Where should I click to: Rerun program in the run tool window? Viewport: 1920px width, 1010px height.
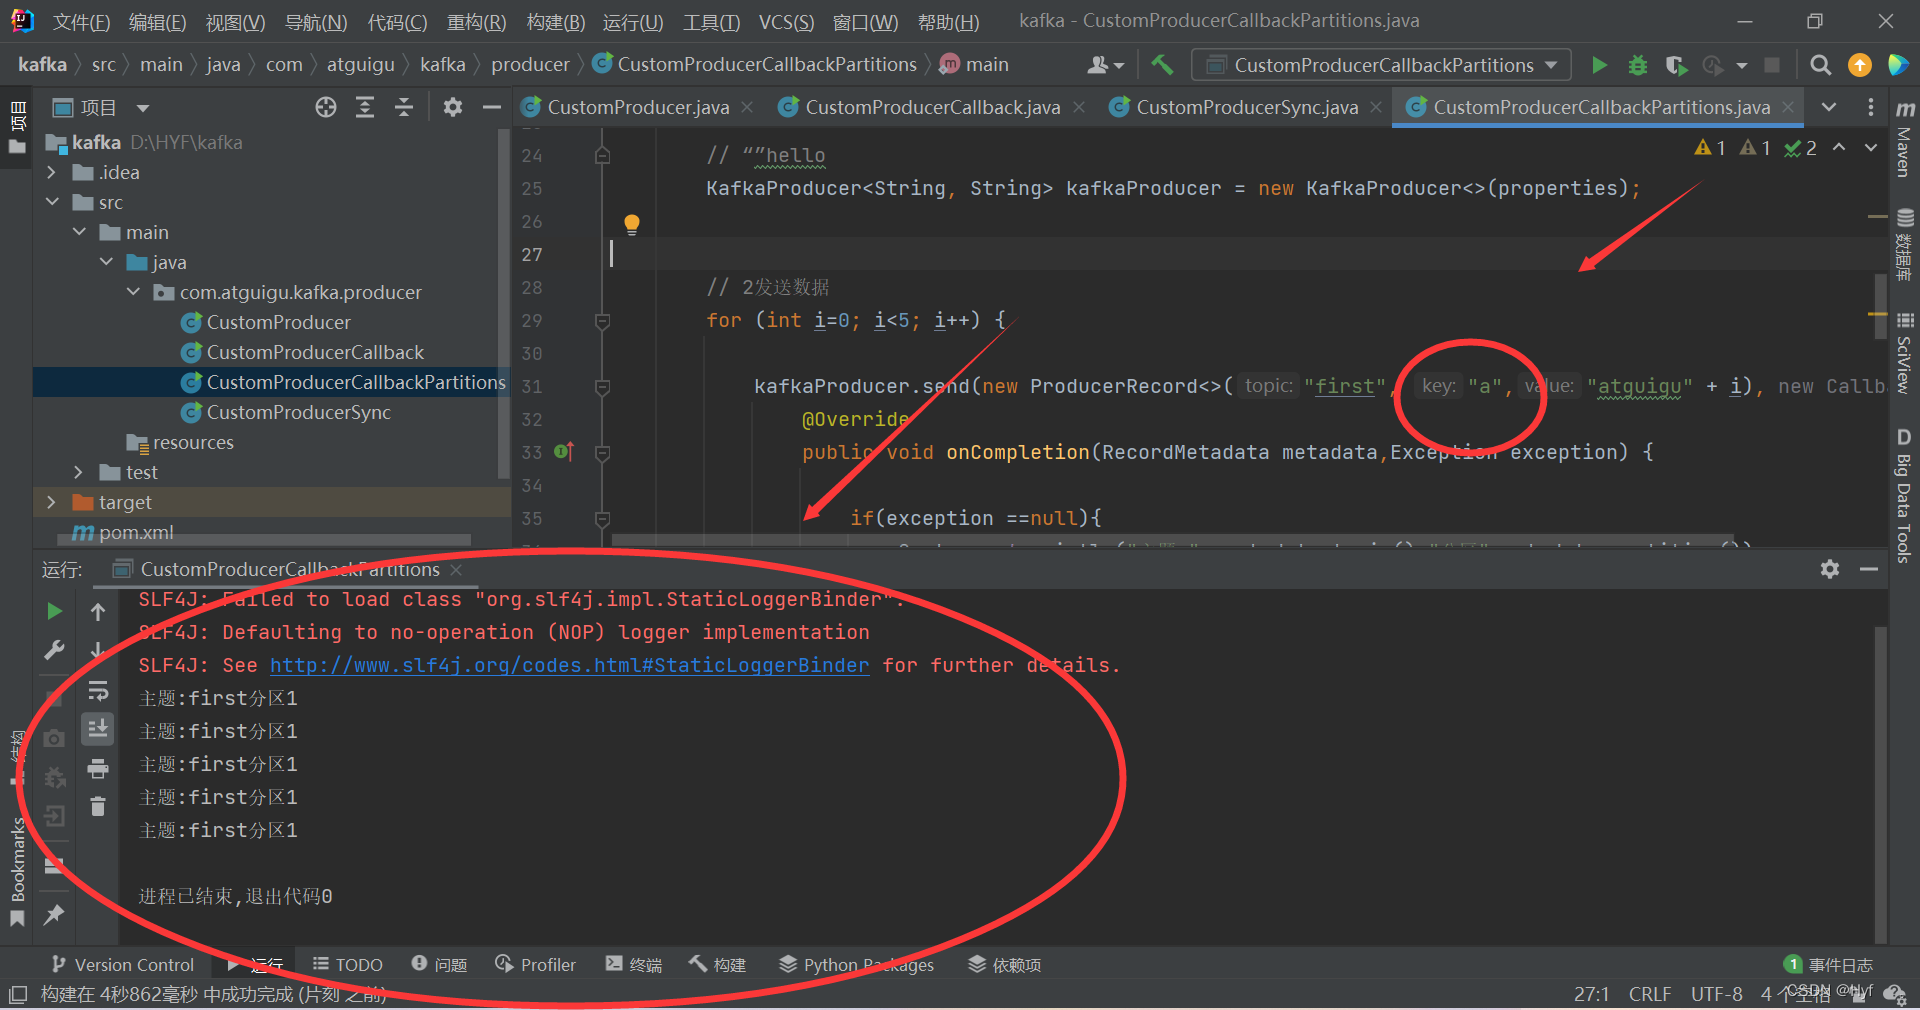[x=55, y=611]
